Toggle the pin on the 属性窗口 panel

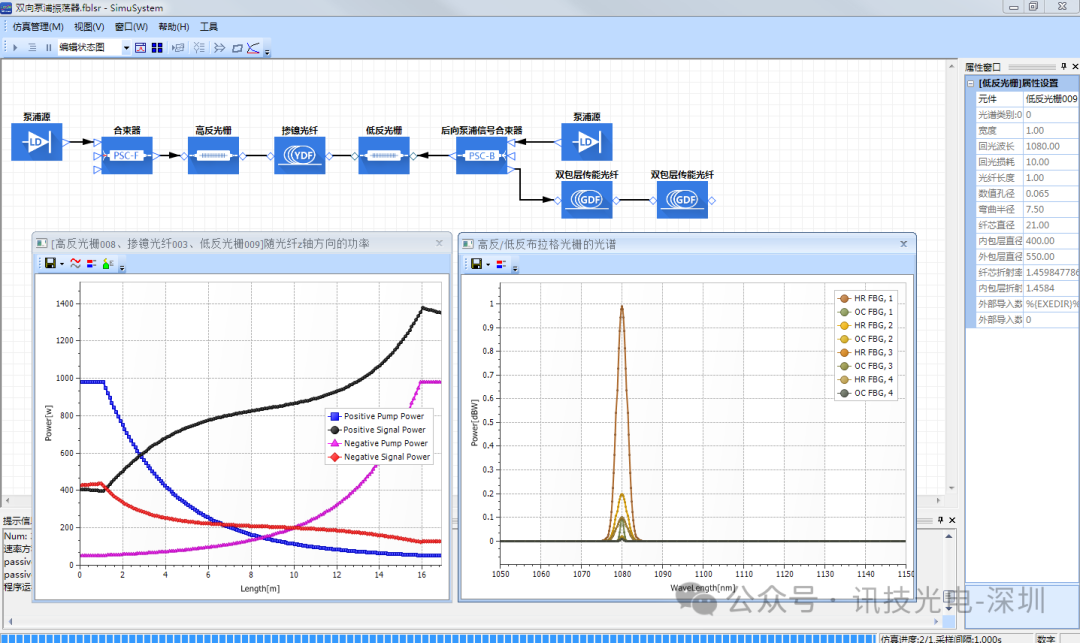(x=1063, y=67)
